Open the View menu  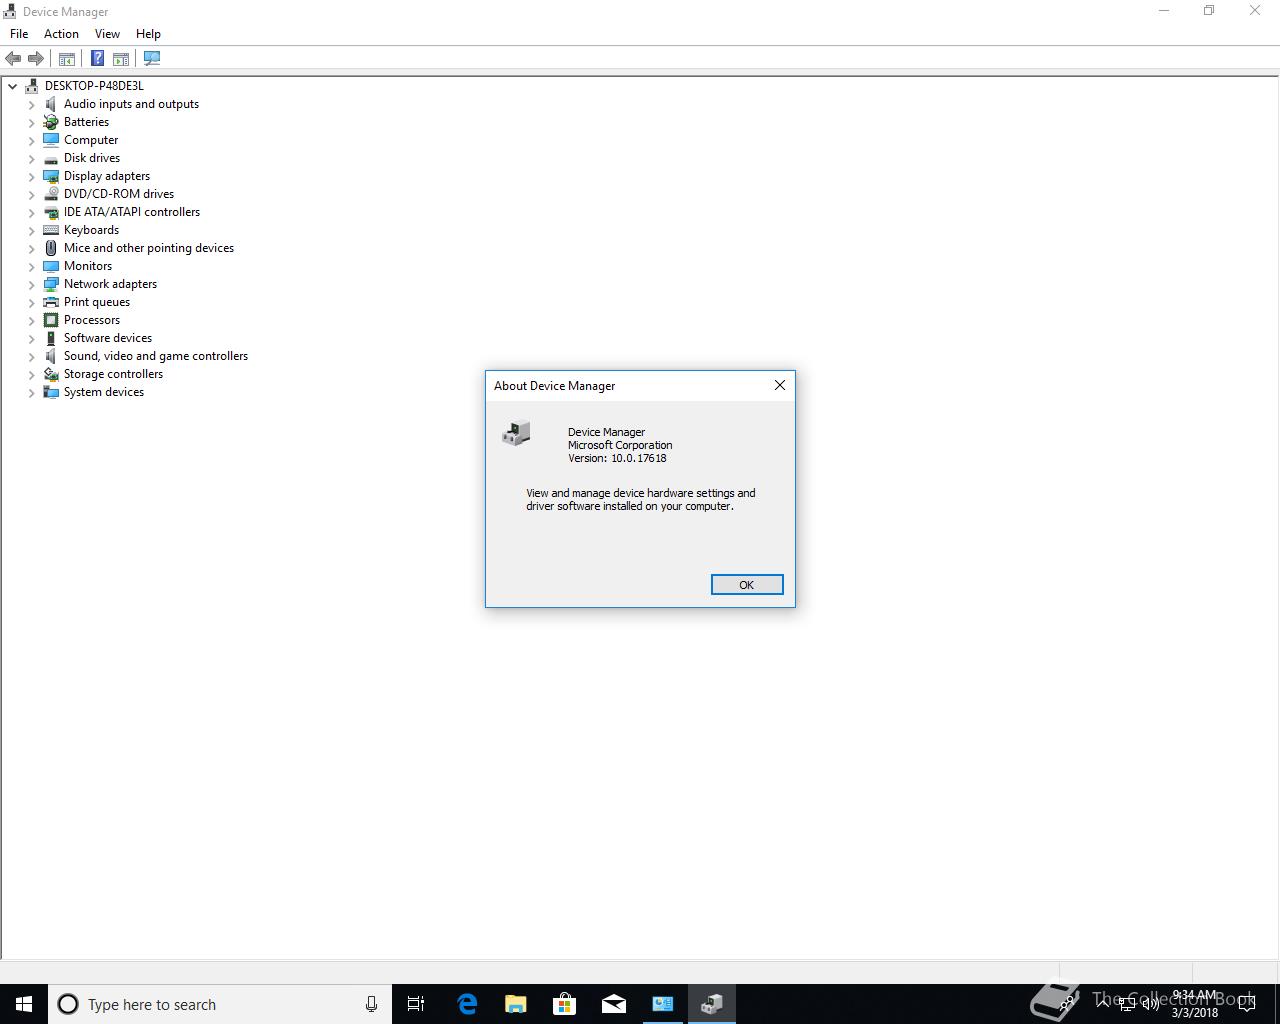click(107, 34)
